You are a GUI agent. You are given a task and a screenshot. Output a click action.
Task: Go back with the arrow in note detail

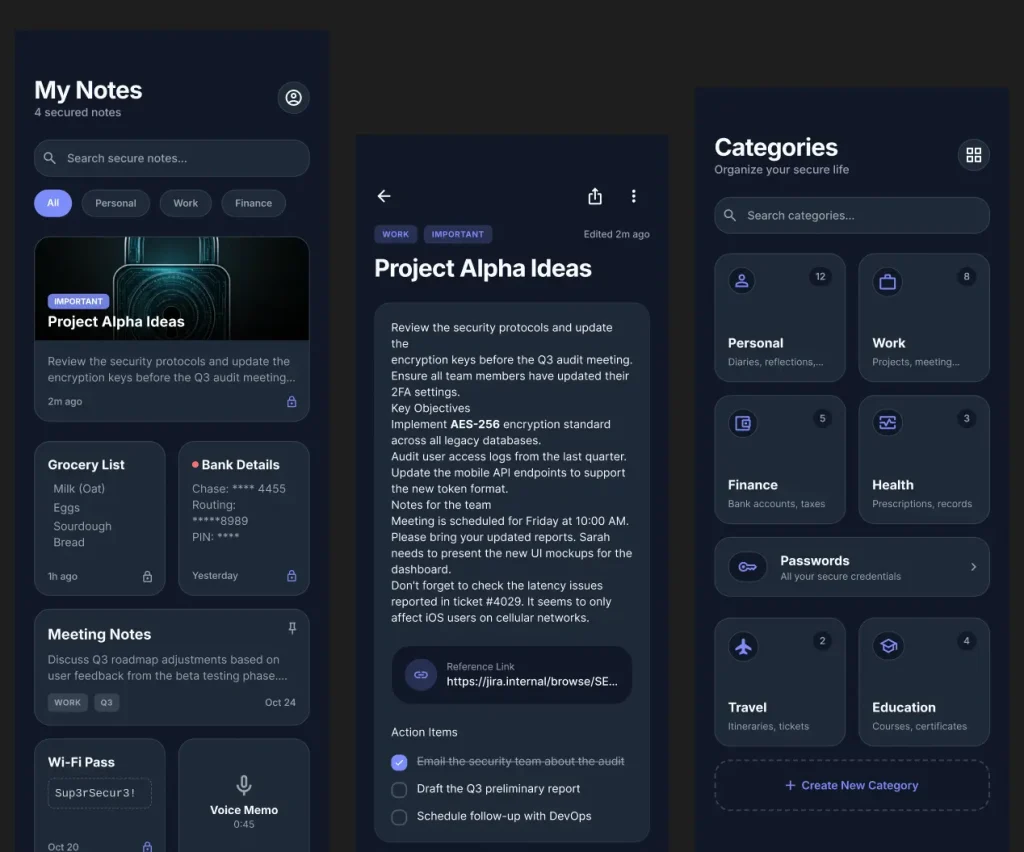coord(384,196)
